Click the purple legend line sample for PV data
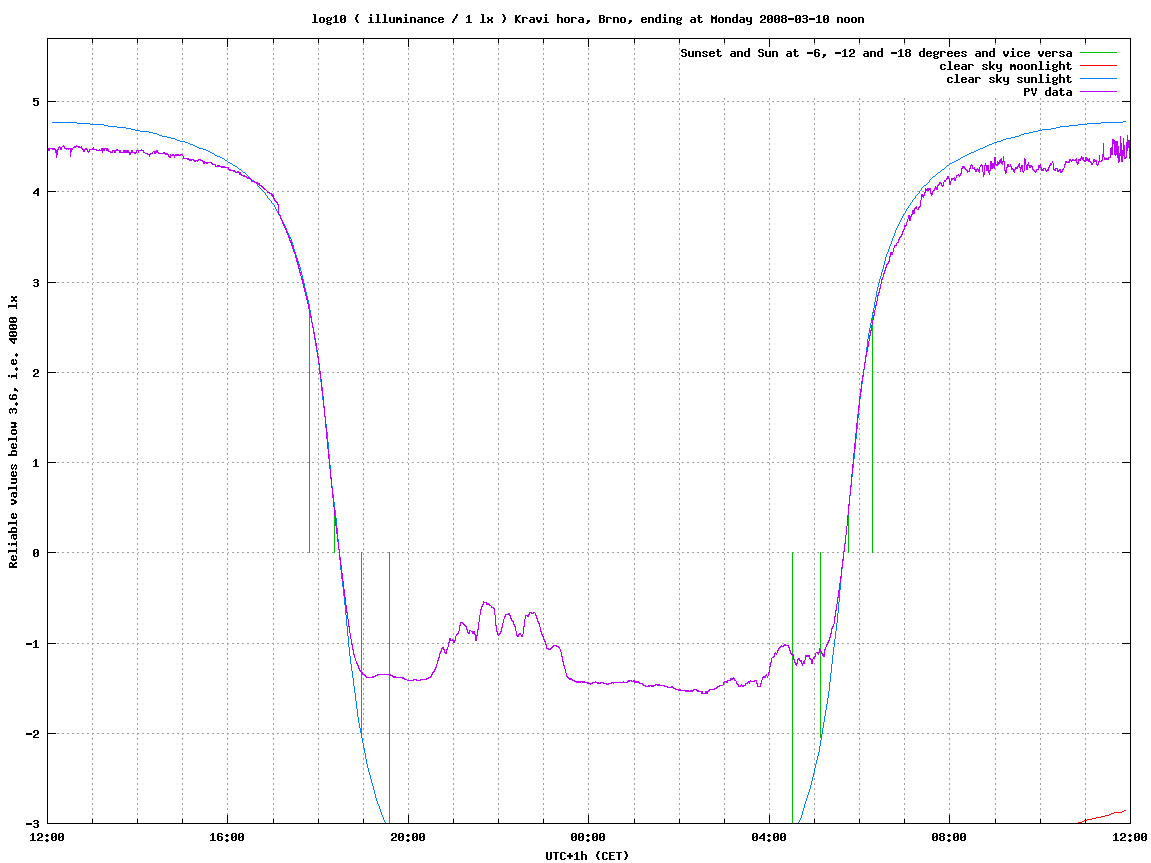This screenshot has width=1151, height=863. tap(1098, 92)
